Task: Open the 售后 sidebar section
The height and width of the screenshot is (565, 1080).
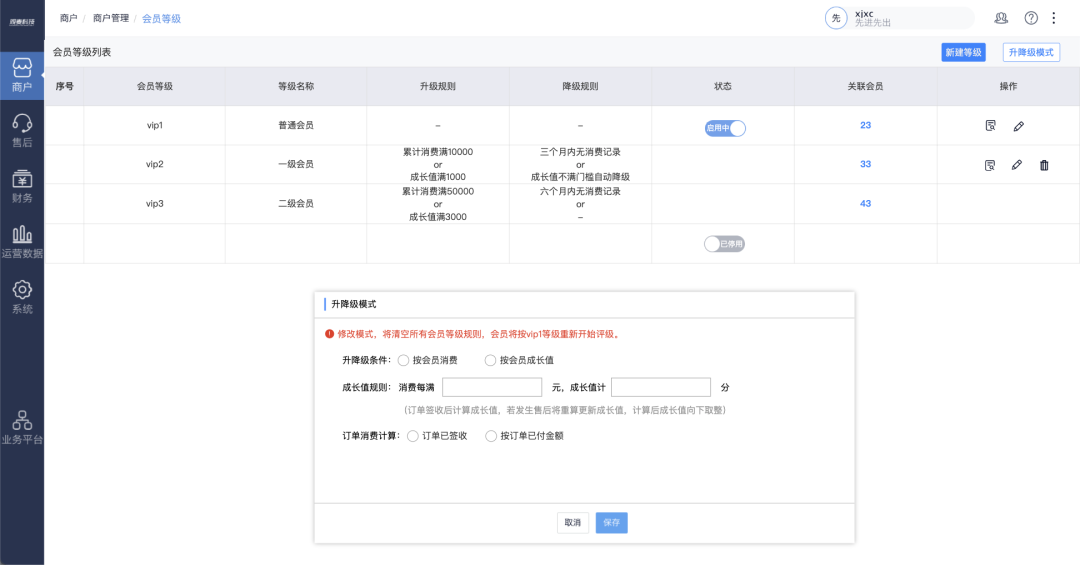Action: point(22,131)
